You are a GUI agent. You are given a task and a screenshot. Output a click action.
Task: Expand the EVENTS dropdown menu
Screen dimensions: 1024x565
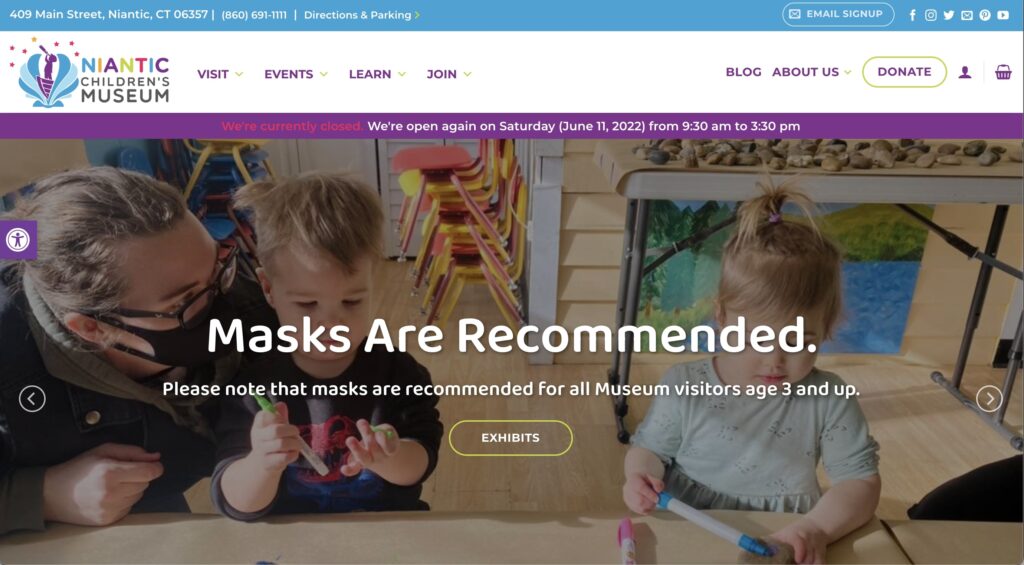click(296, 74)
